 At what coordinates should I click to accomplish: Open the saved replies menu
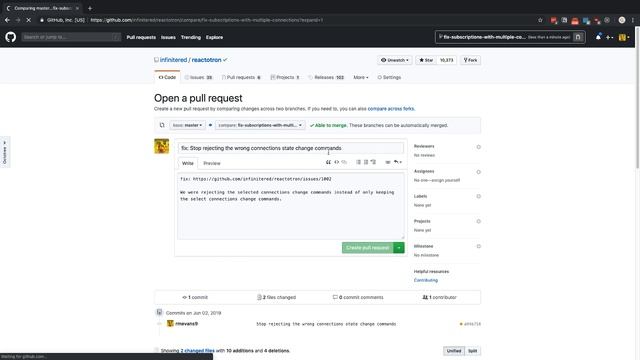pyautogui.click(x=397, y=162)
